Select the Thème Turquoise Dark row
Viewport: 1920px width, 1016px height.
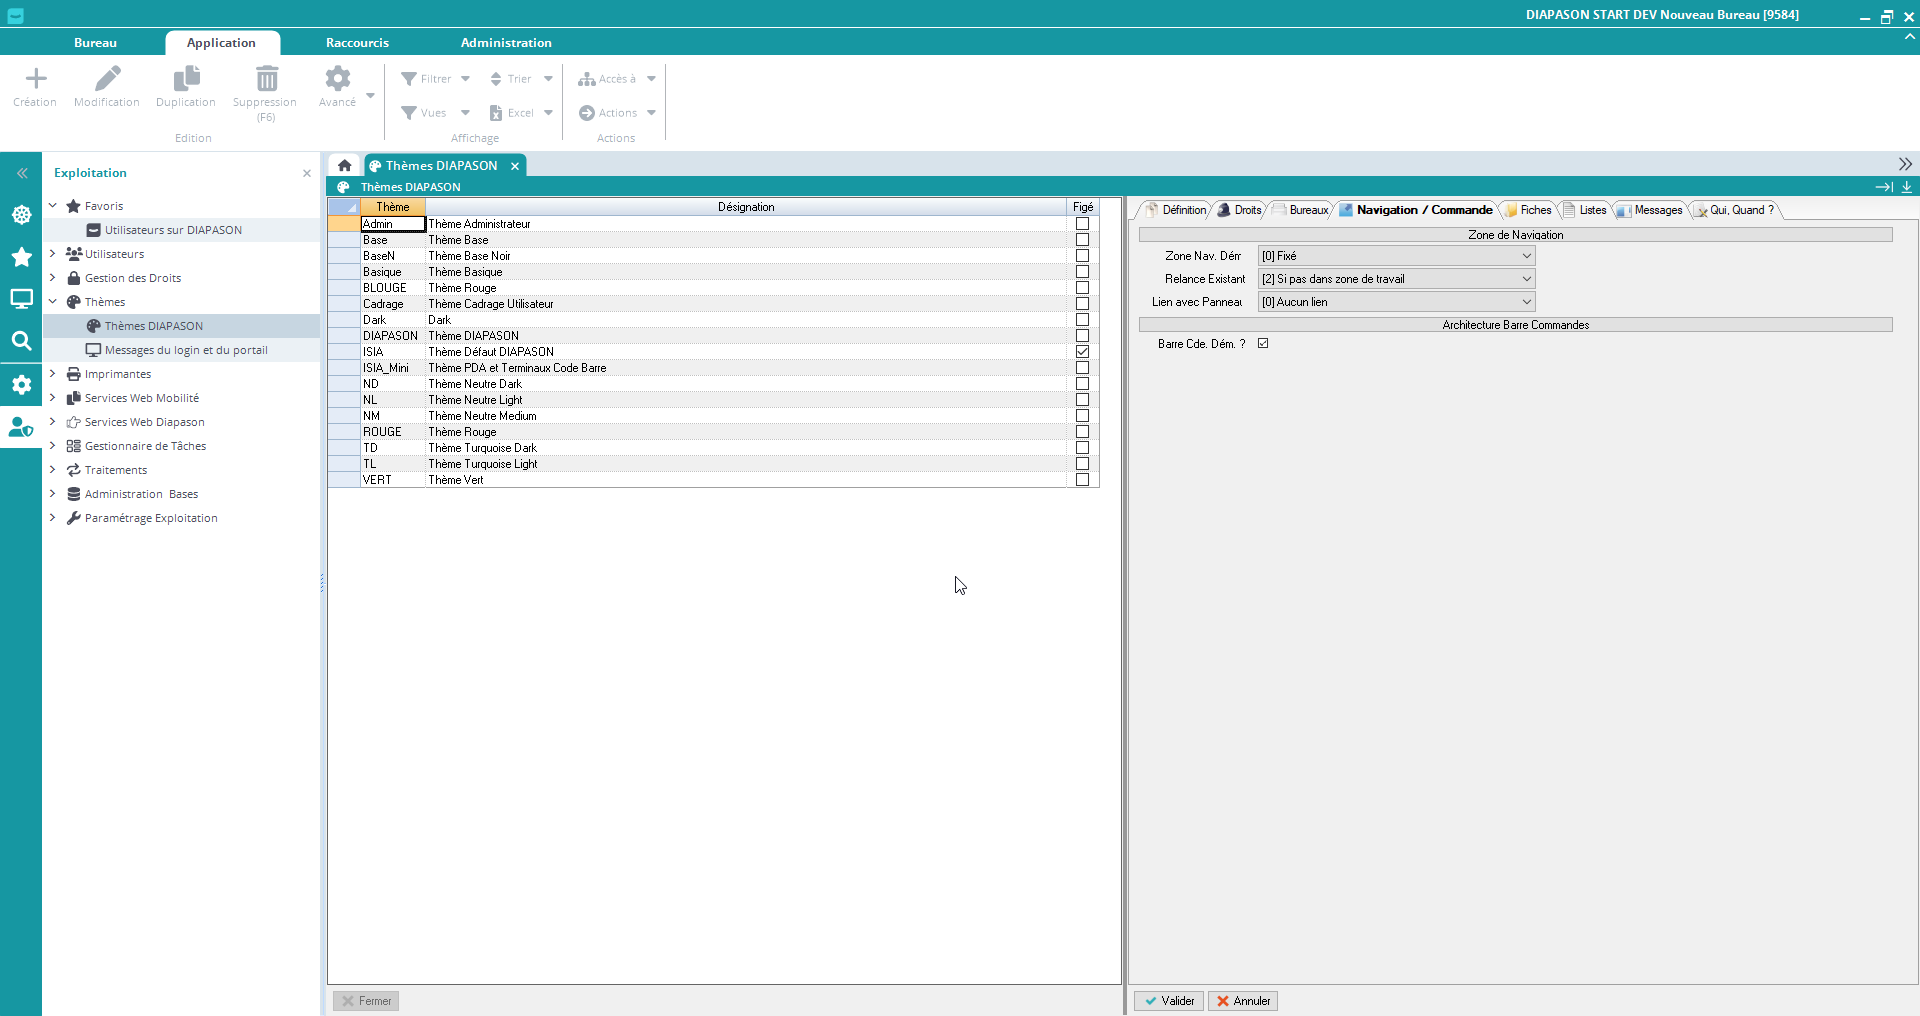click(483, 448)
